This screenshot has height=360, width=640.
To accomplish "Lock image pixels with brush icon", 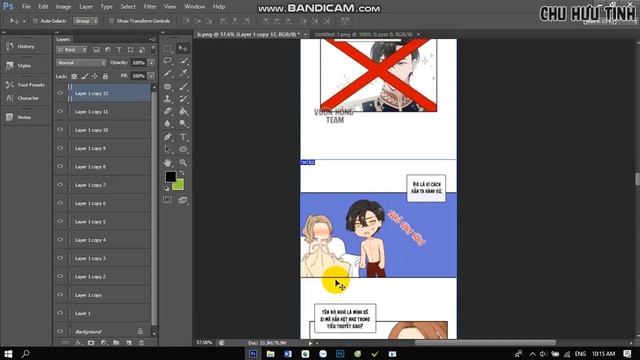I will tap(84, 76).
